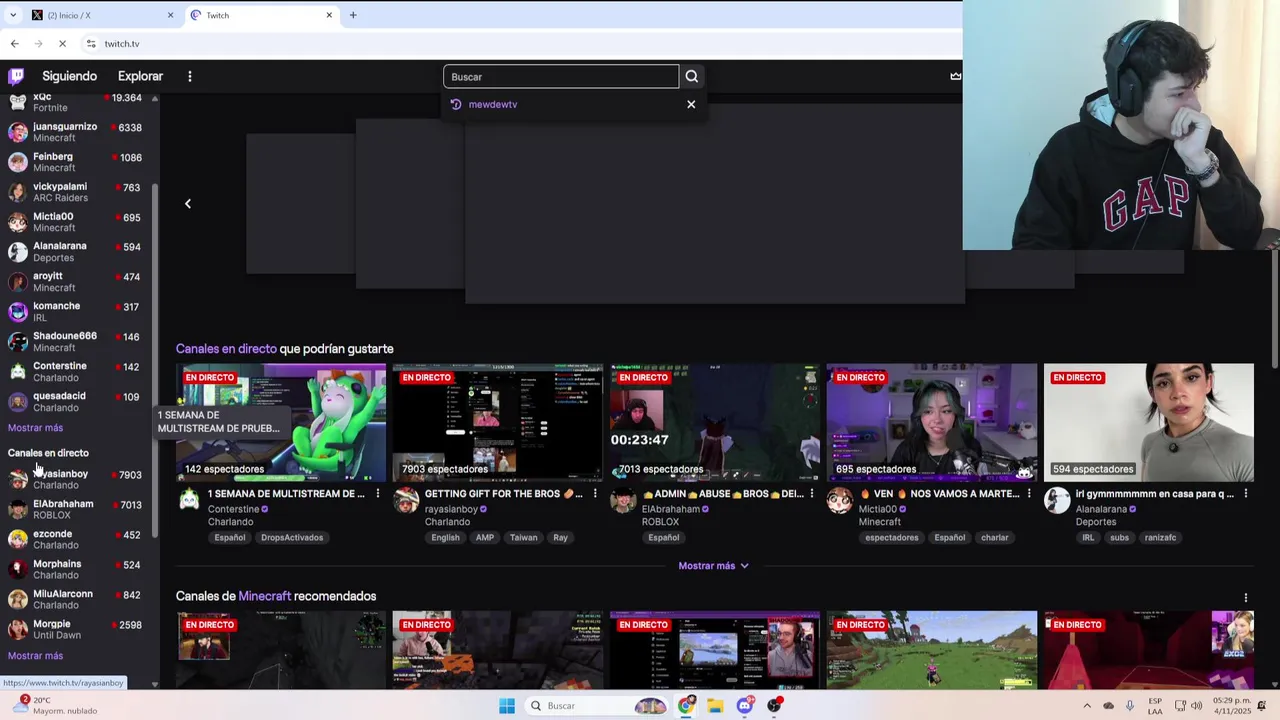Image resolution: width=1280 pixels, height=720 pixels.
Task: Open stream thumbnail with 7903 espectadores
Action: tap(498, 423)
